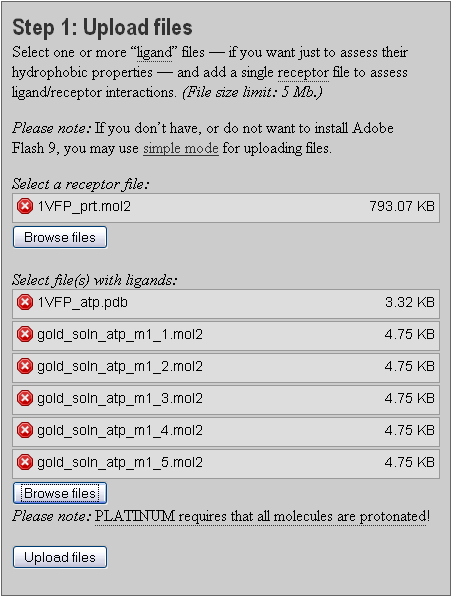This screenshot has width=452, height=597.
Task: Click the Upload files button
Action: [60, 557]
